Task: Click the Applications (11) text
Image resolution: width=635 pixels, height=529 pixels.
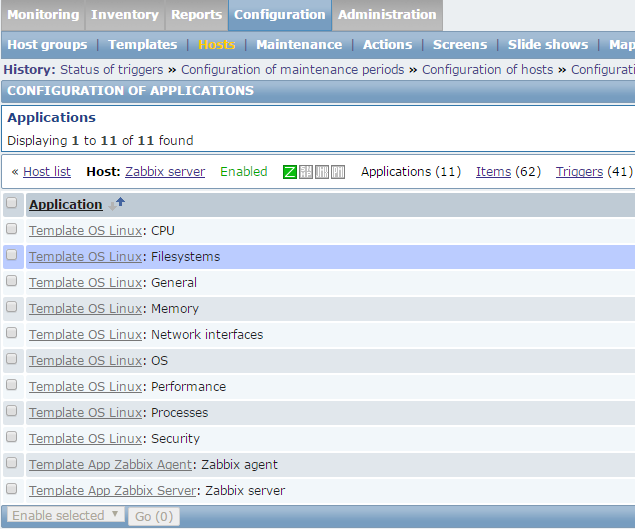Action: [x=411, y=172]
